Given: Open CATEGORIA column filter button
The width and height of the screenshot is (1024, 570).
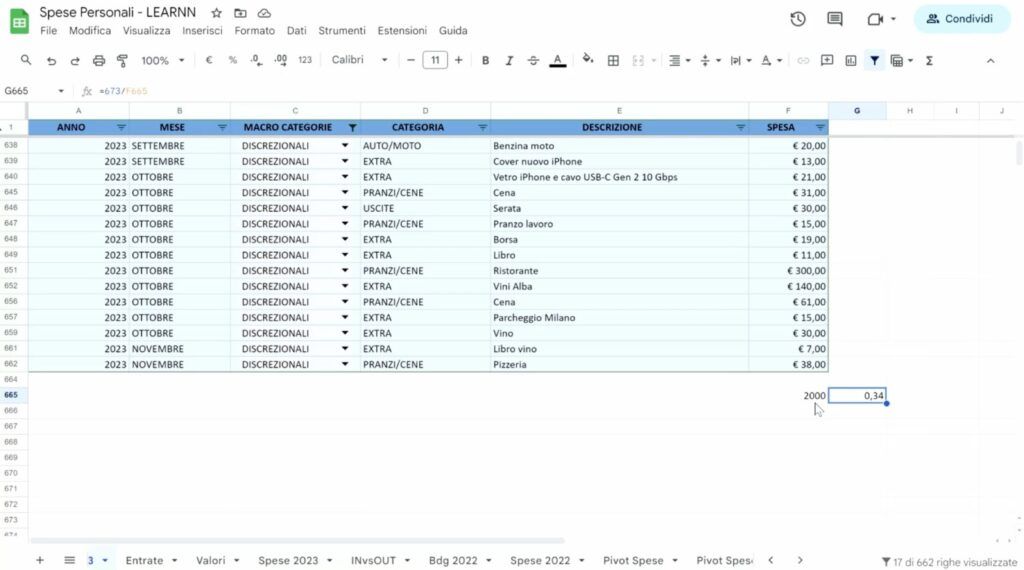Looking at the screenshot, I should click(482, 127).
